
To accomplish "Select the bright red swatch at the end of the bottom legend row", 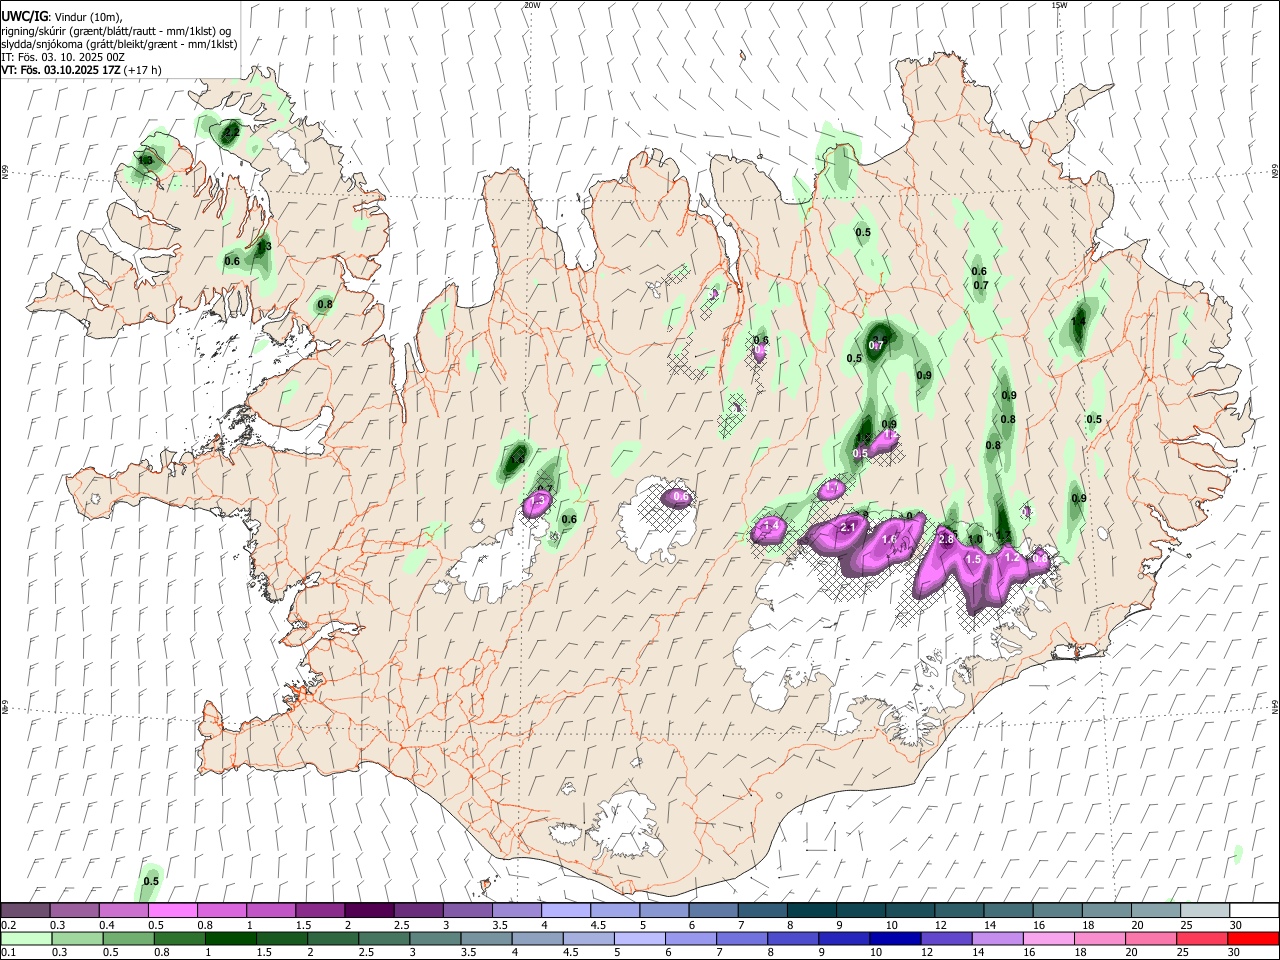I will (1253, 938).
